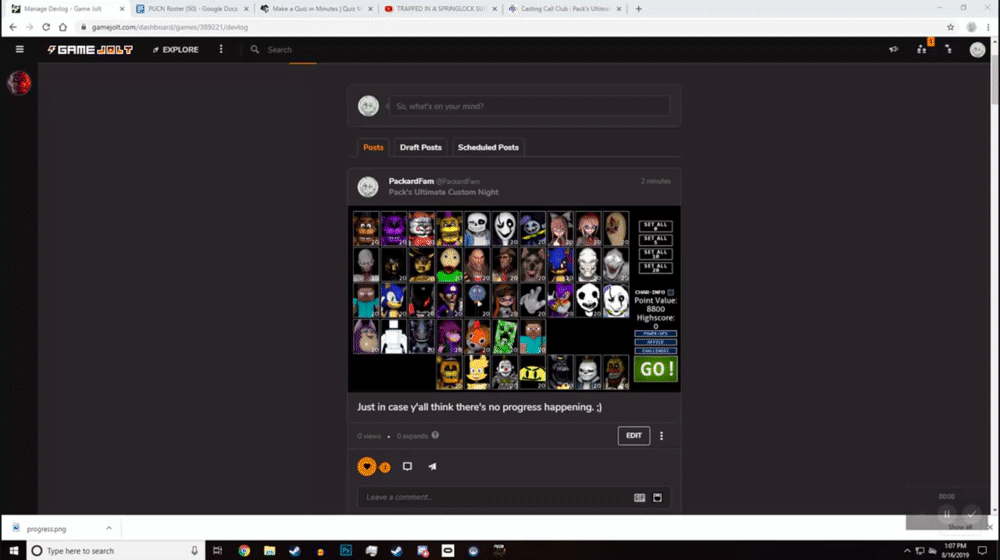The height and width of the screenshot is (560, 1000).
Task: Open Photoshop from the taskbar
Action: coord(346,550)
